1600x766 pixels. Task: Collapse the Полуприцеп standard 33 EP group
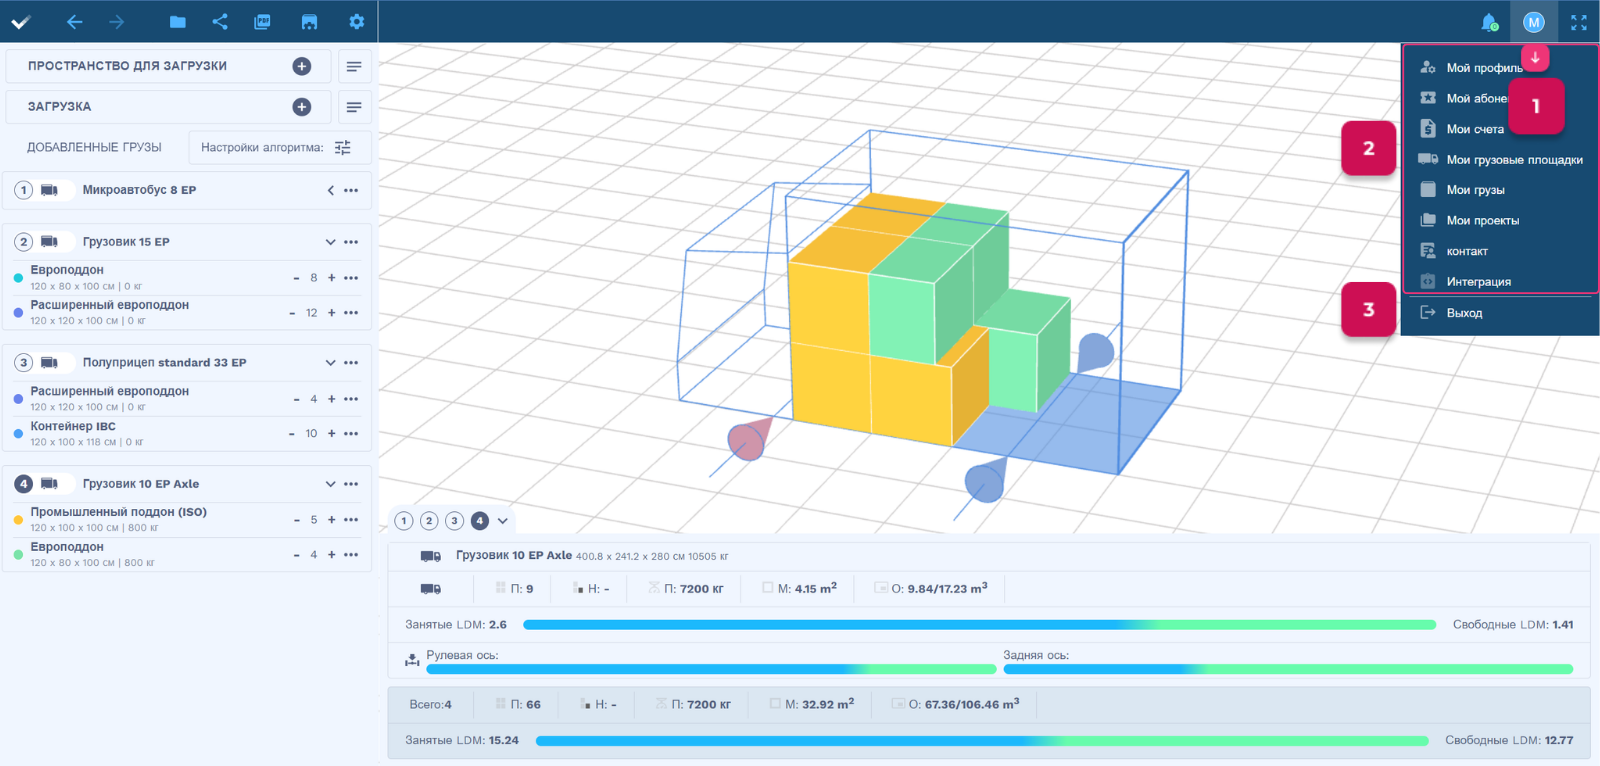coord(330,363)
